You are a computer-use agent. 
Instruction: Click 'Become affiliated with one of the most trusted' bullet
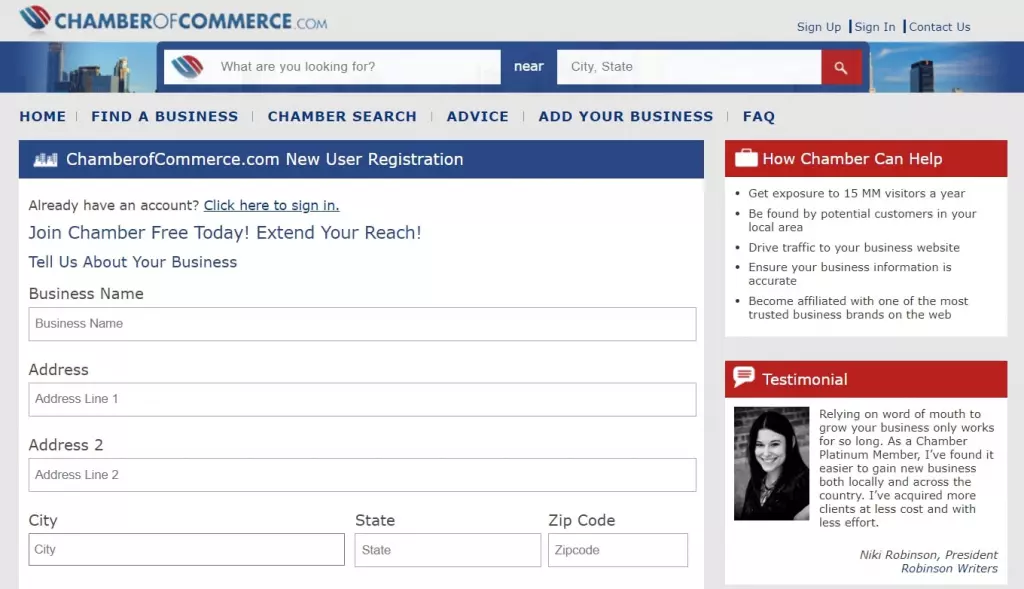point(858,308)
